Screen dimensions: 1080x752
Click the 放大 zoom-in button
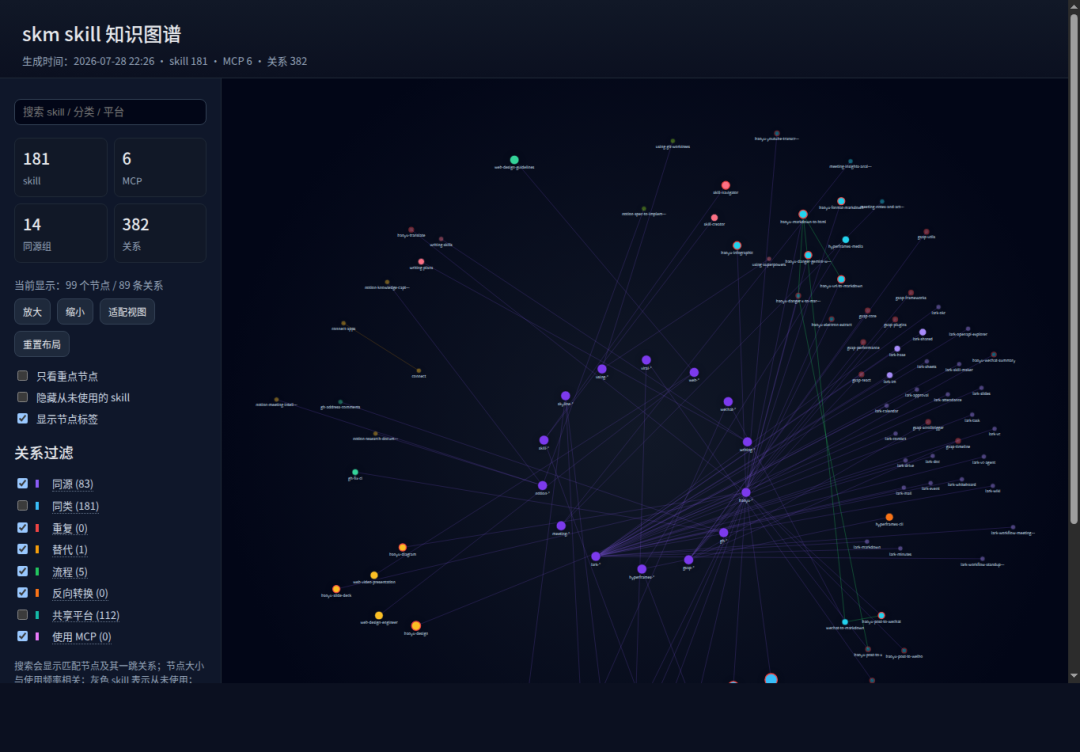[x=32, y=312]
